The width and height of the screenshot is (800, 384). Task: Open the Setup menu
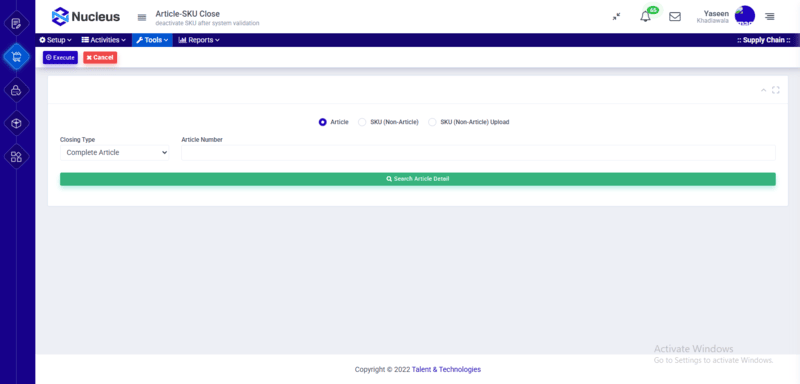[x=56, y=40]
